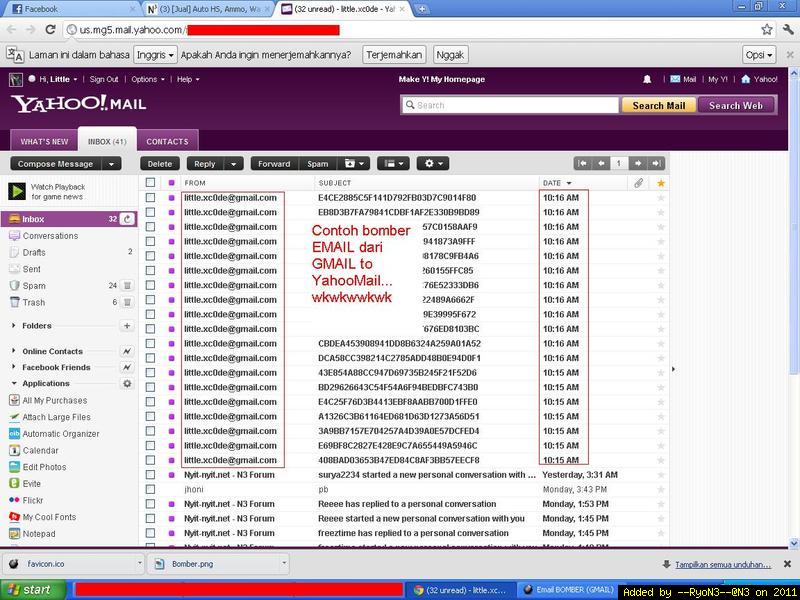Go to last page arrow

[x=656, y=163]
